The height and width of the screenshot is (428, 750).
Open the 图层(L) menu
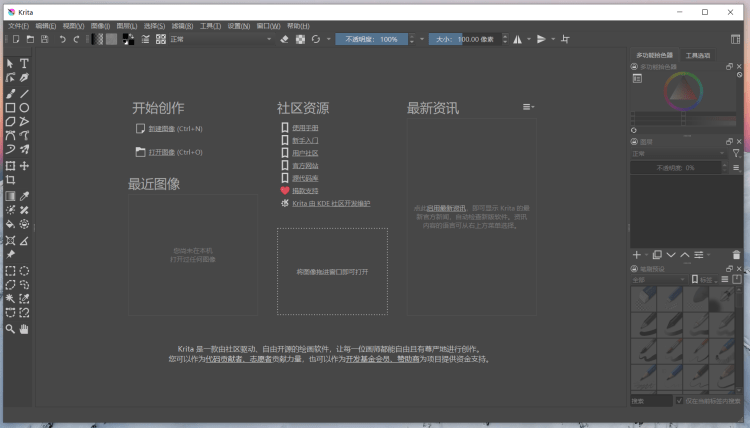(127, 26)
